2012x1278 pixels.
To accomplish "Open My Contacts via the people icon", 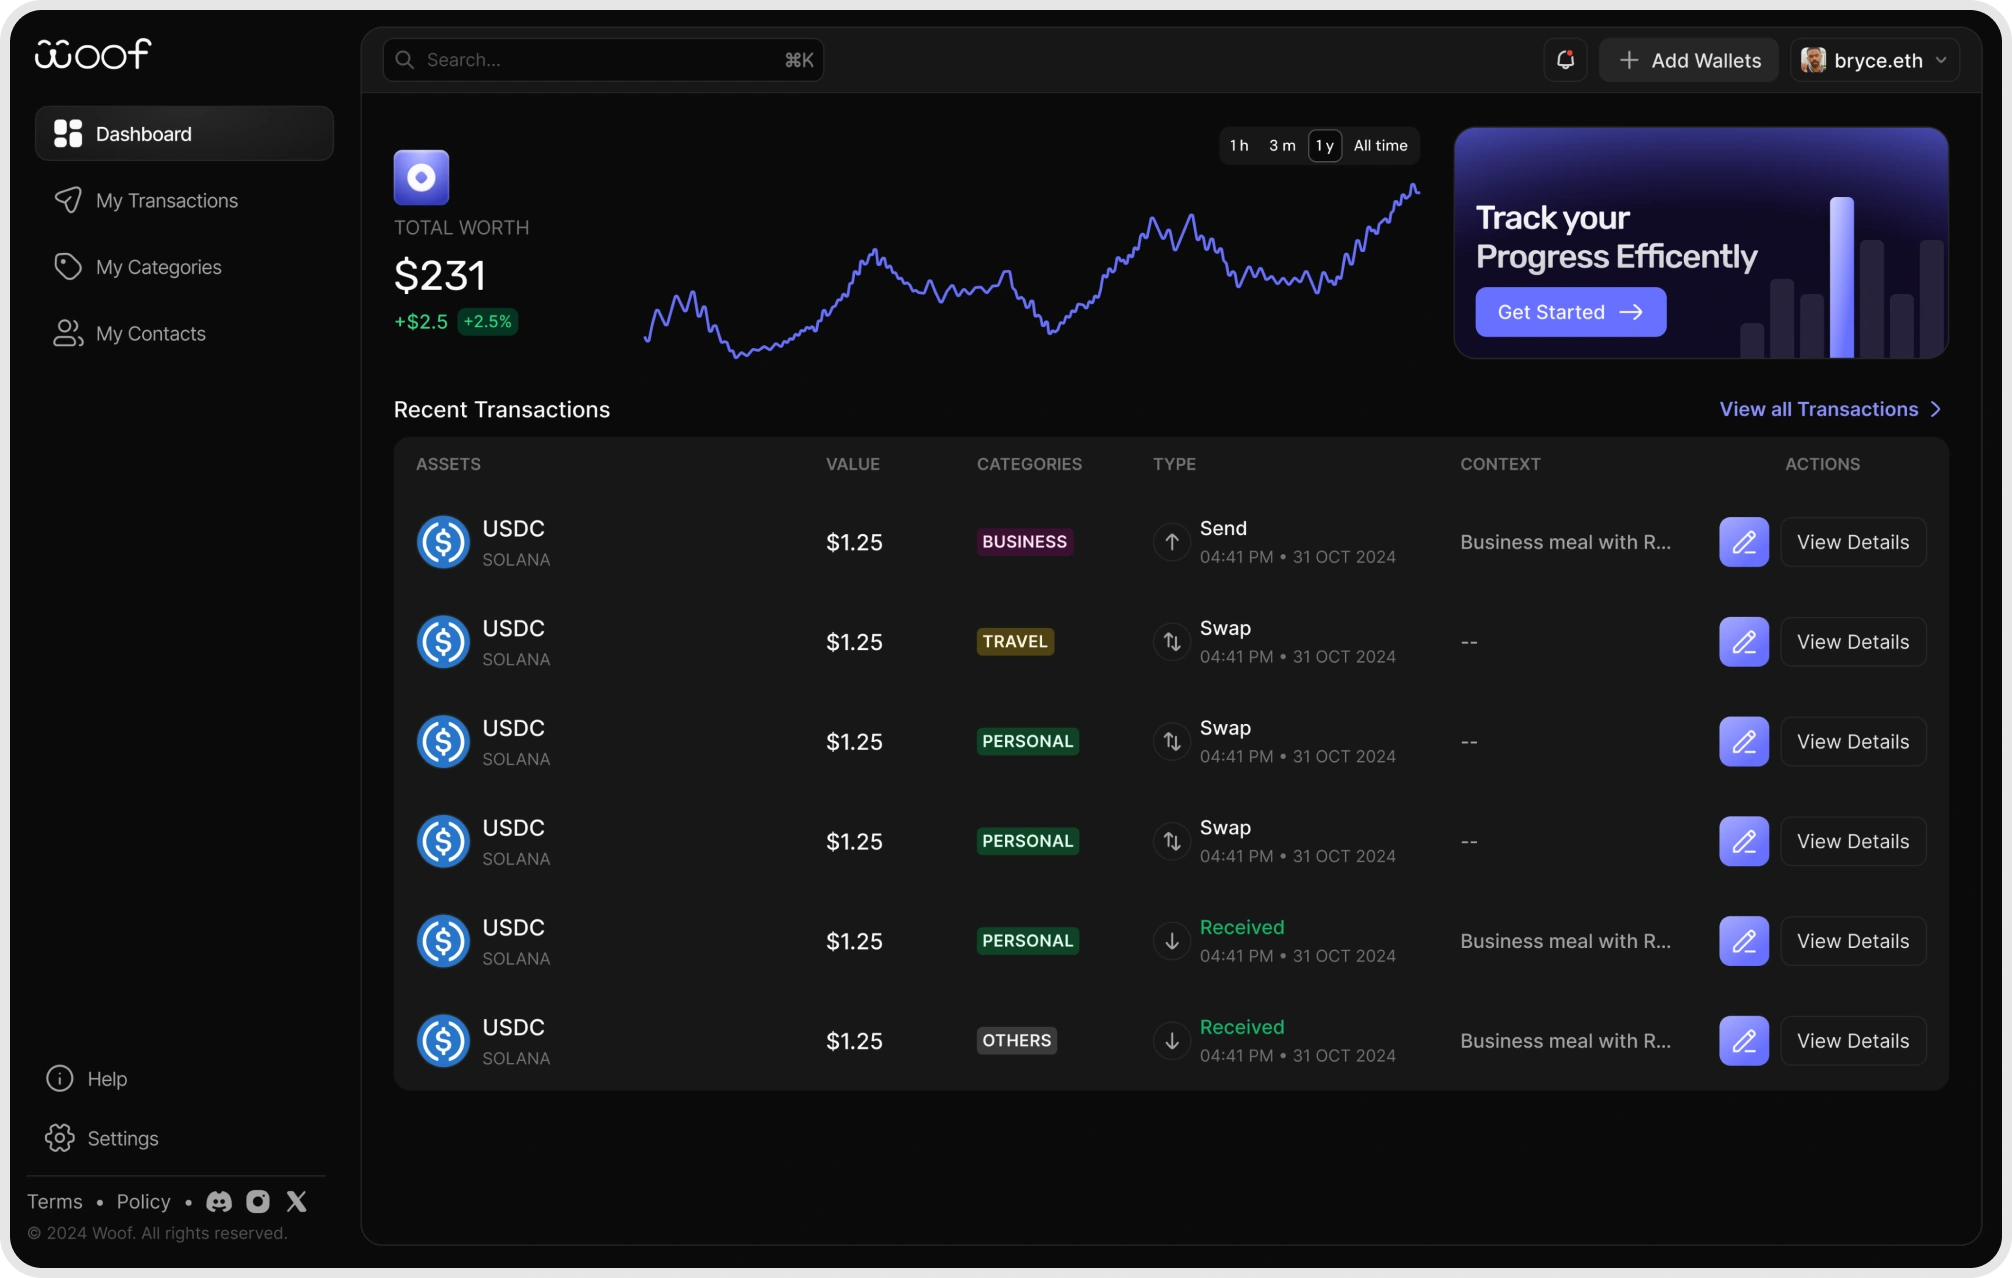I will (67, 333).
